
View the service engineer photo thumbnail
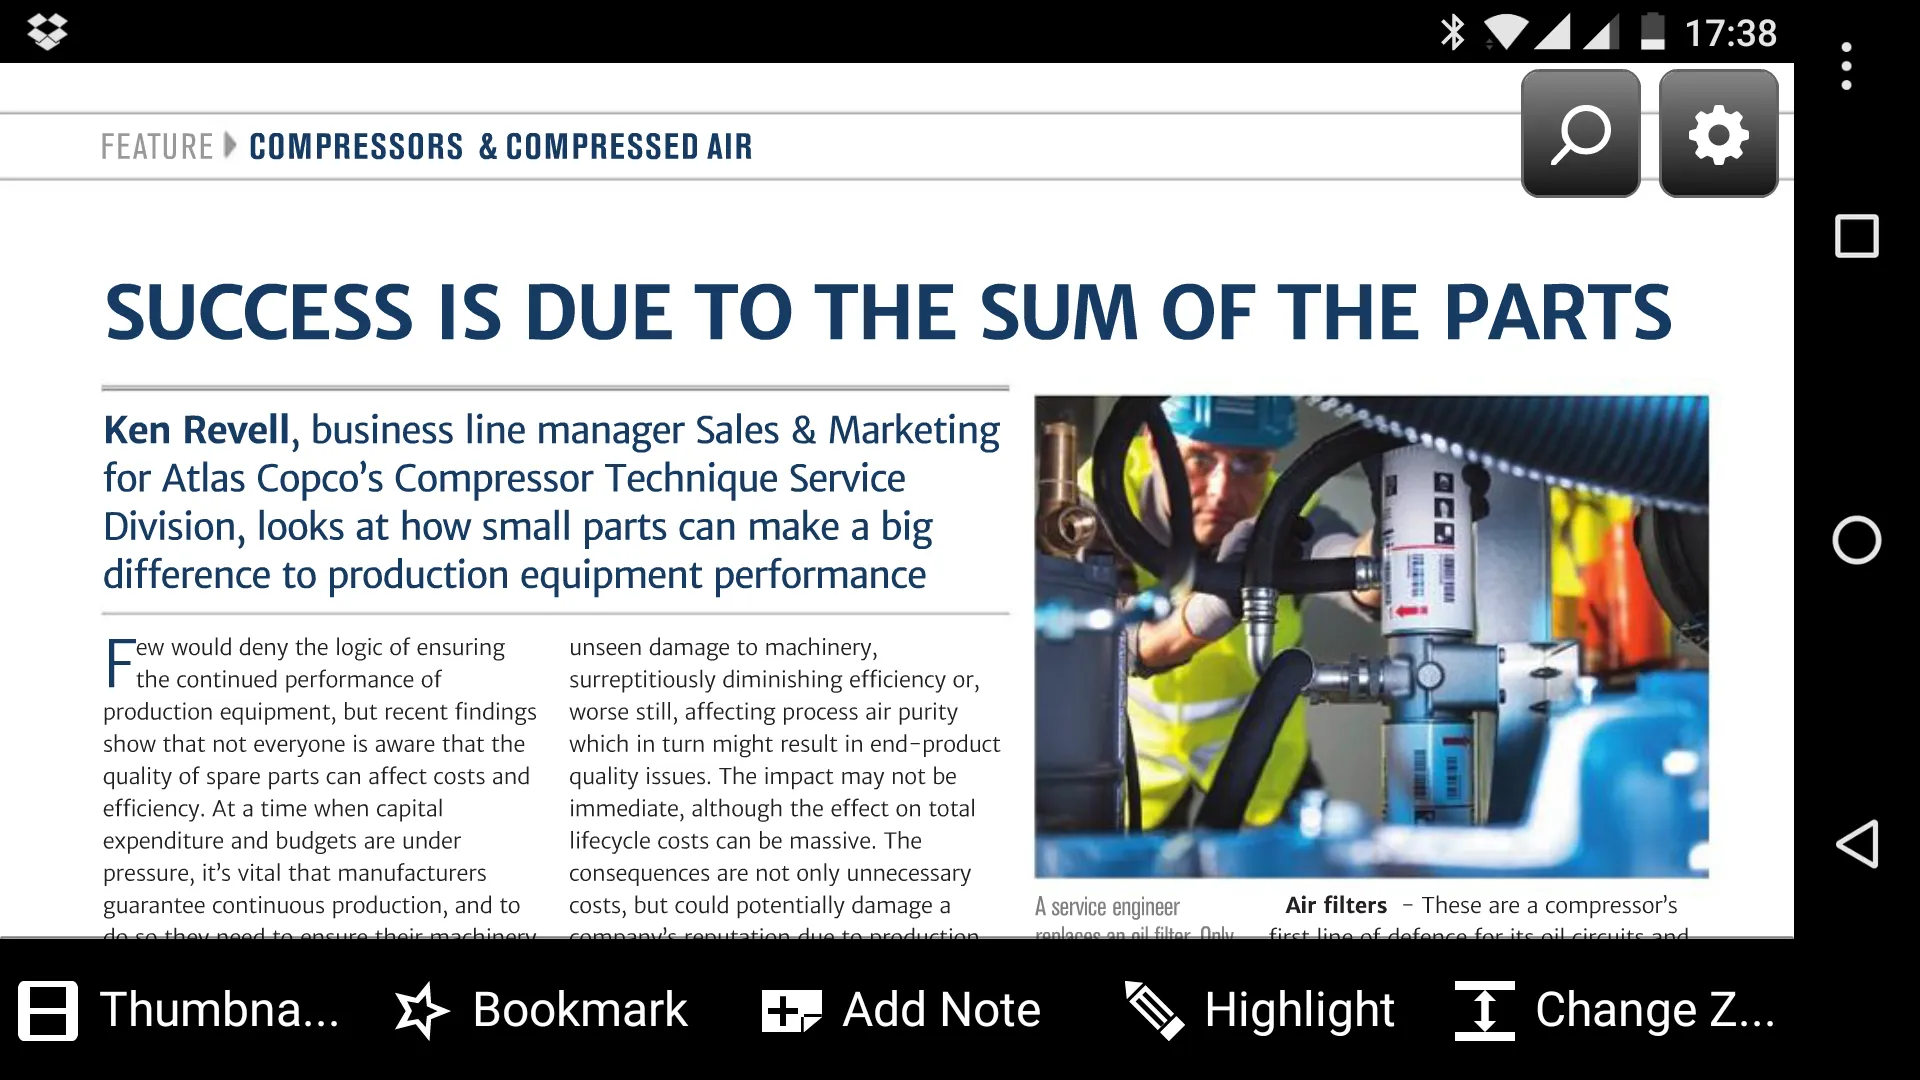[1370, 637]
